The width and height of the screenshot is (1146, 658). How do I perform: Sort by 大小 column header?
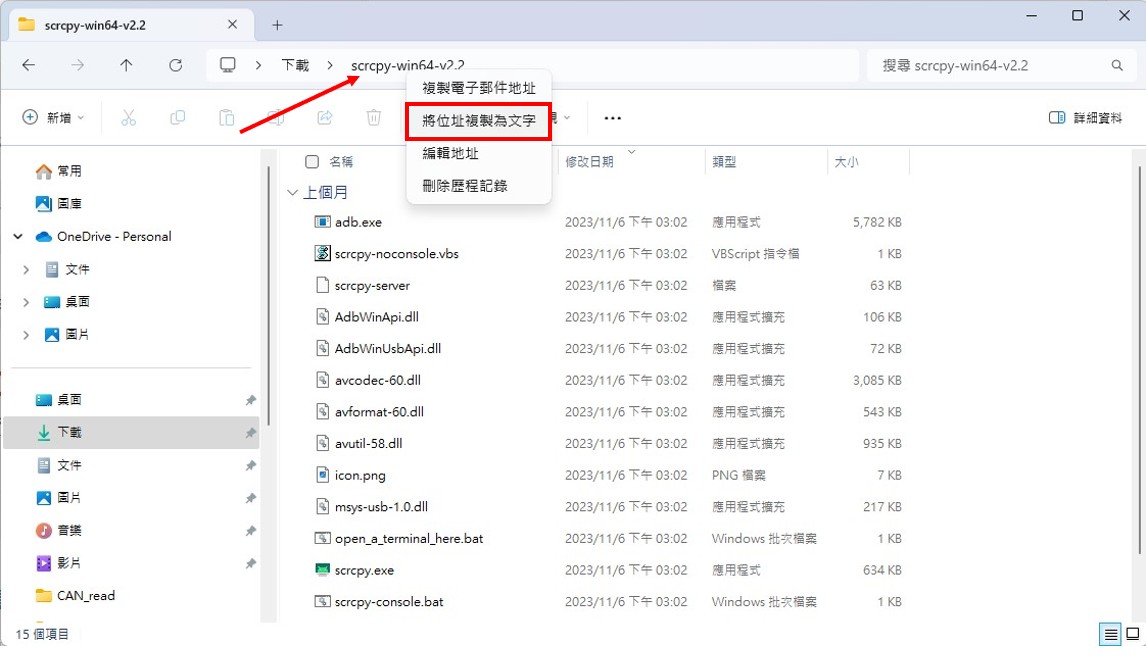[x=846, y=162]
